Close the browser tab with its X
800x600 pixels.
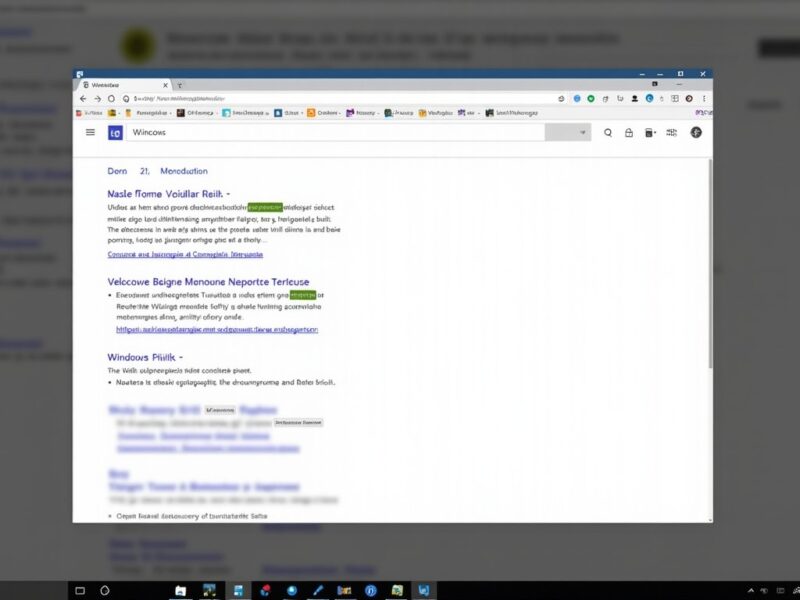tap(165, 85)
